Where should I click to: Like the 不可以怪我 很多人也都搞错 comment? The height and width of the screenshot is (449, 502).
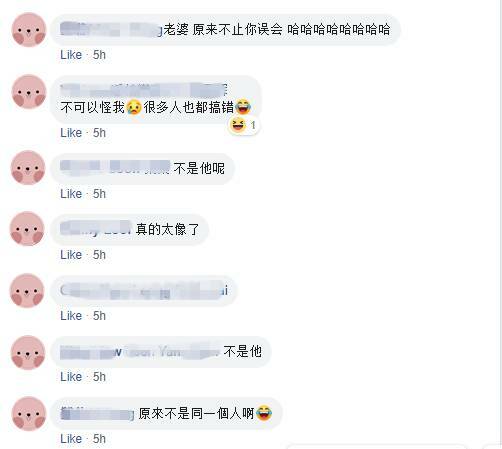coord(71,133)
